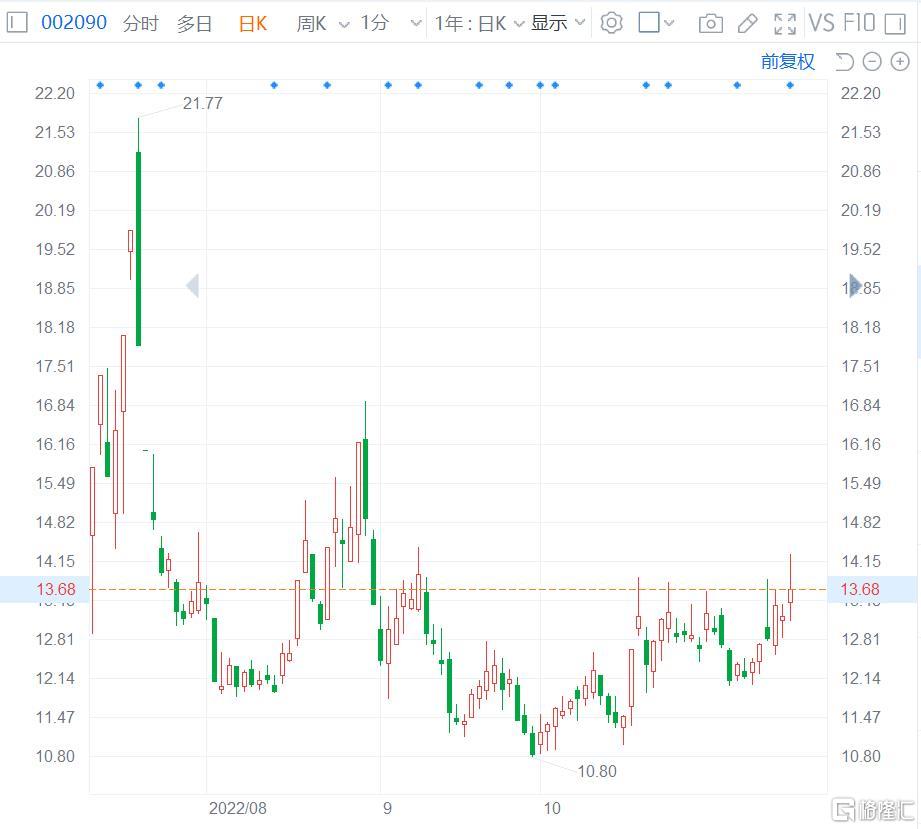921x829 pixels.
Task: Switch to the 多日 tab
Action: [195, 24]
